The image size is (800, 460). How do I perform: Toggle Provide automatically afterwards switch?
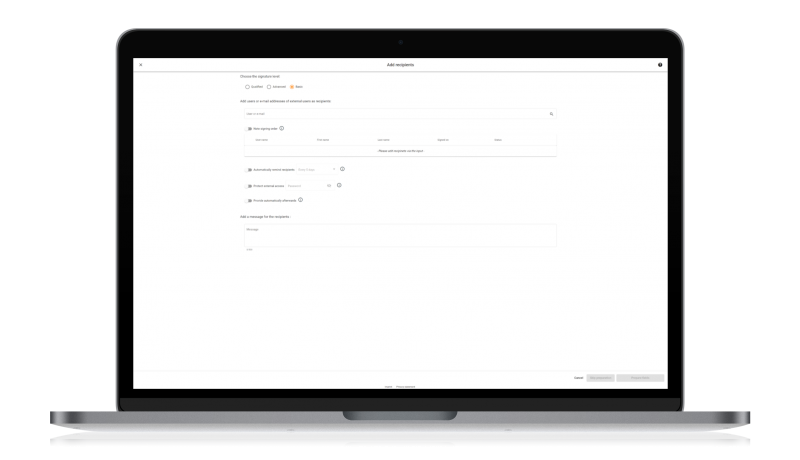249,200
